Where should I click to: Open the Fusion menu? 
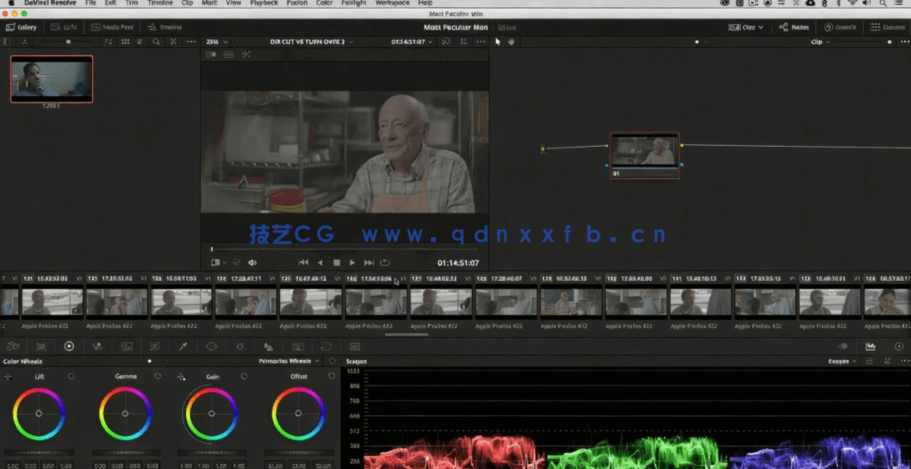pos(297,3)
